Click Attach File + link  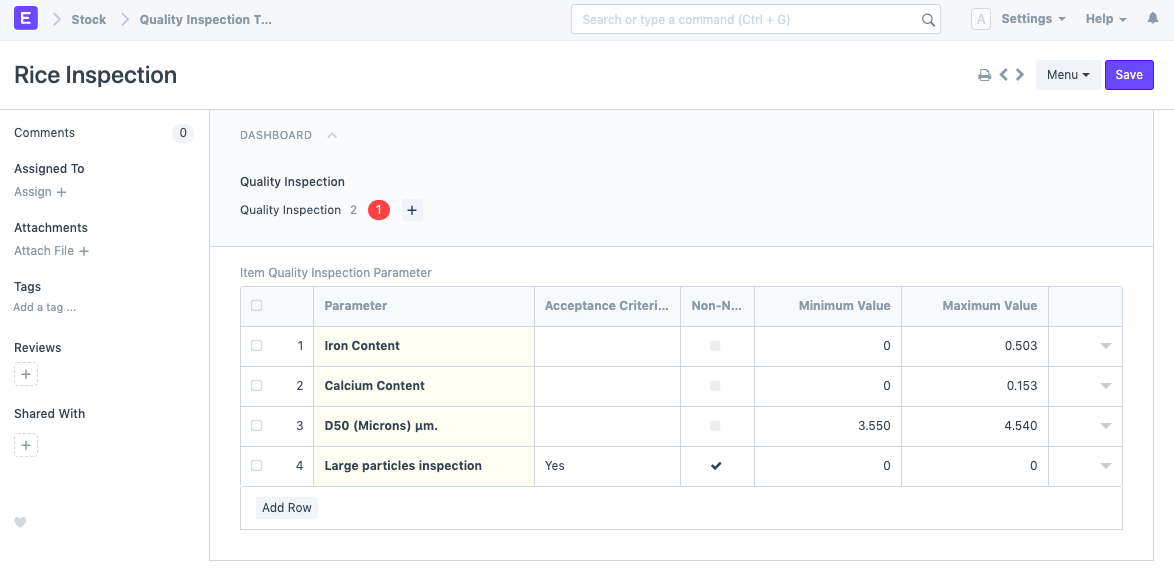click(52, 251)
